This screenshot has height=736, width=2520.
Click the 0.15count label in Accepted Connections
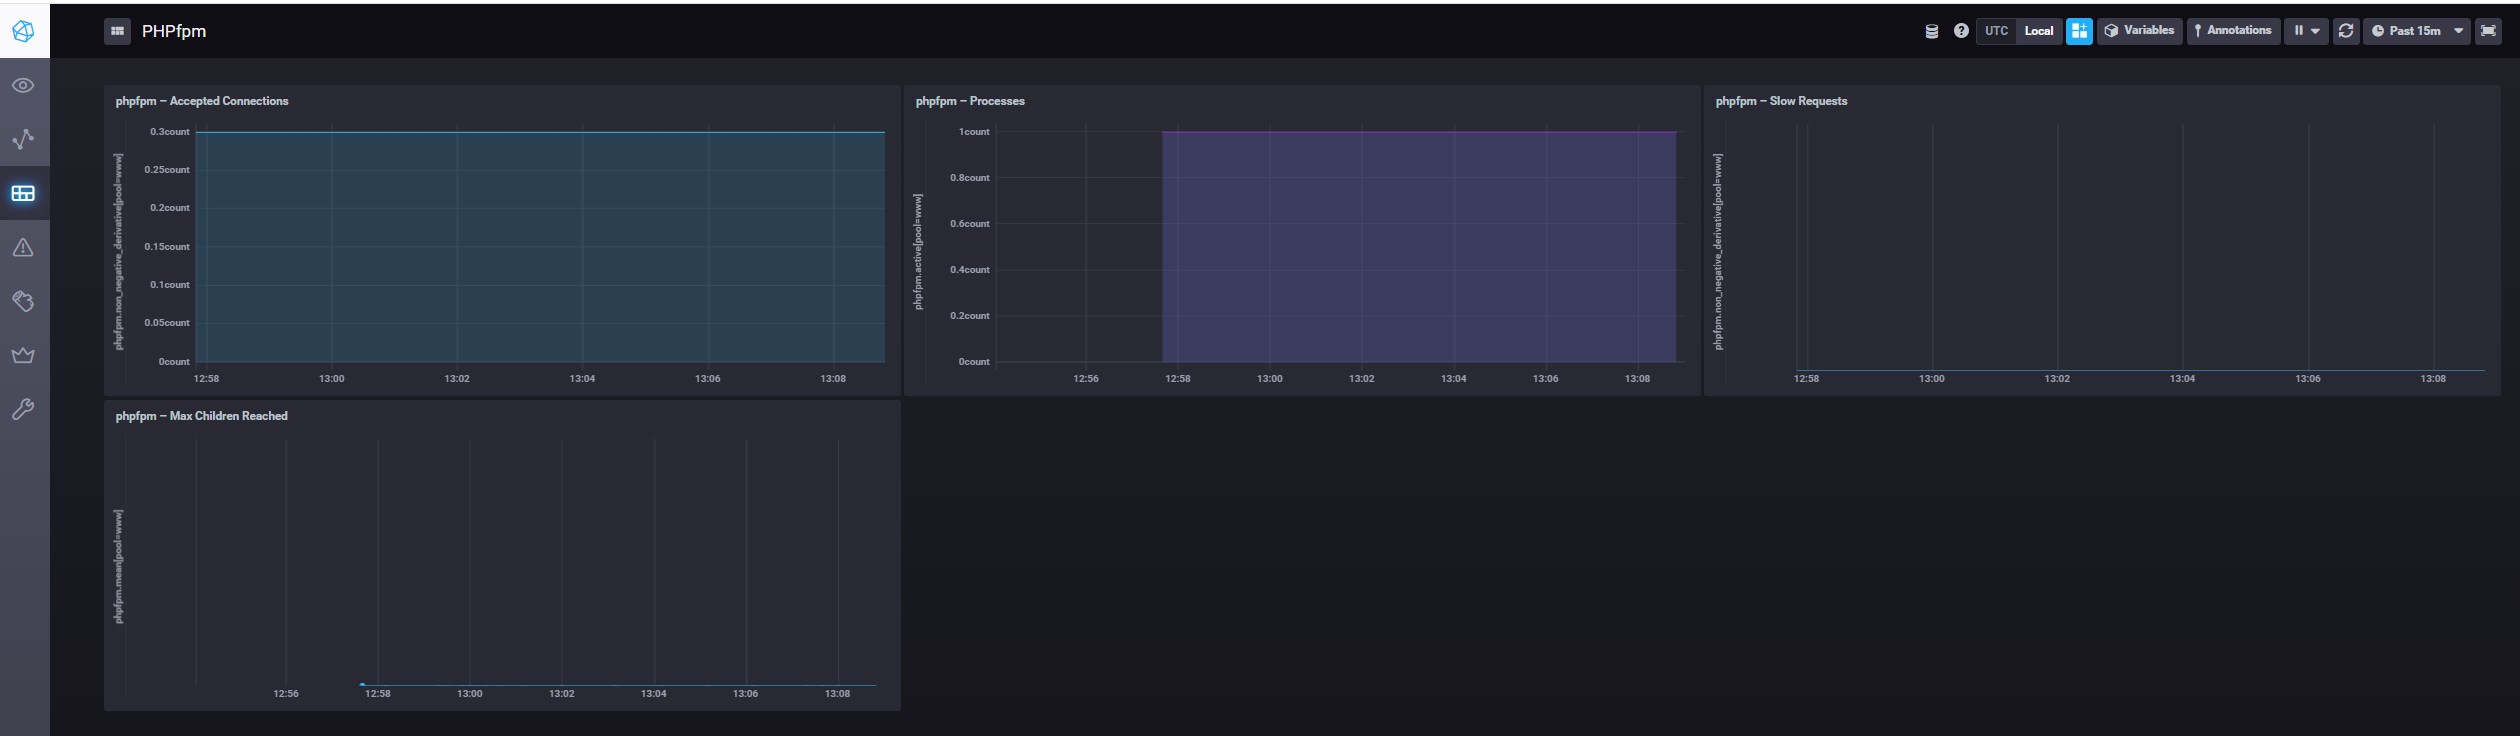coord(167,247)
